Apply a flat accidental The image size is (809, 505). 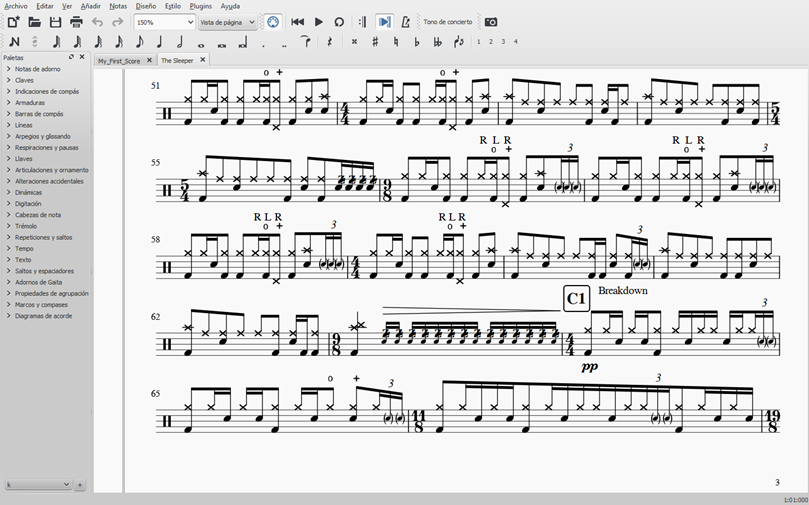tap(417, 42)
